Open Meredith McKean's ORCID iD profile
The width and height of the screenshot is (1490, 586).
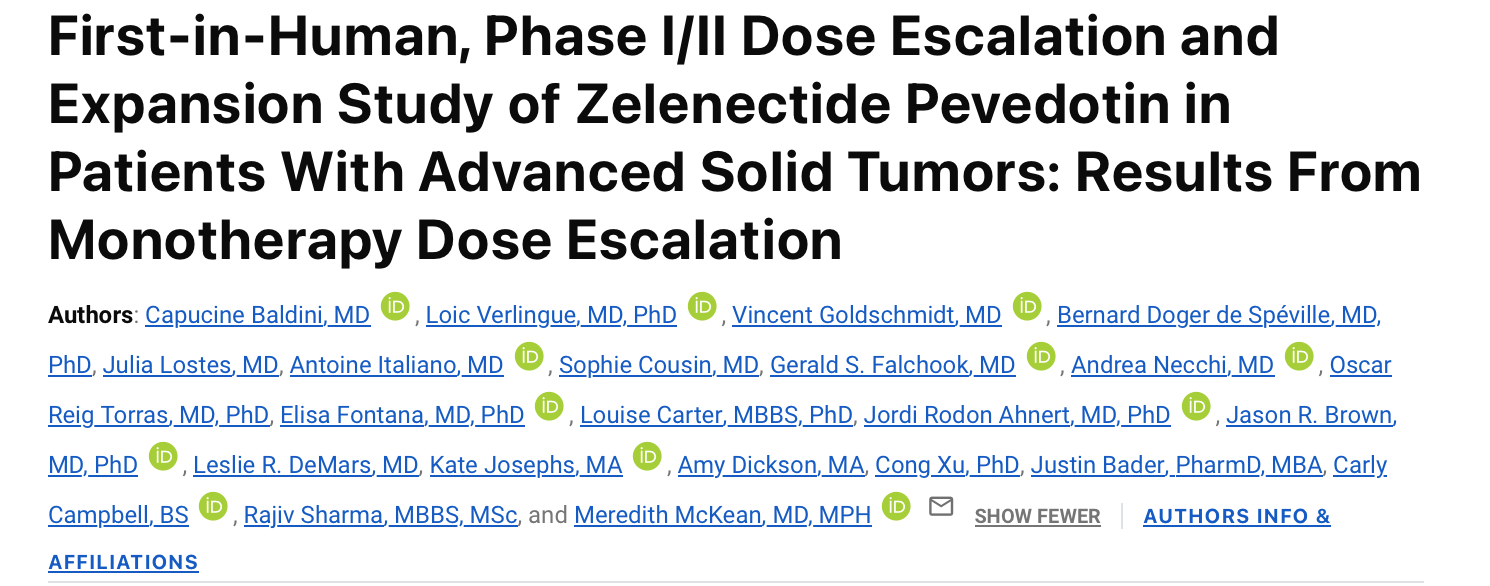coord(895,507)
